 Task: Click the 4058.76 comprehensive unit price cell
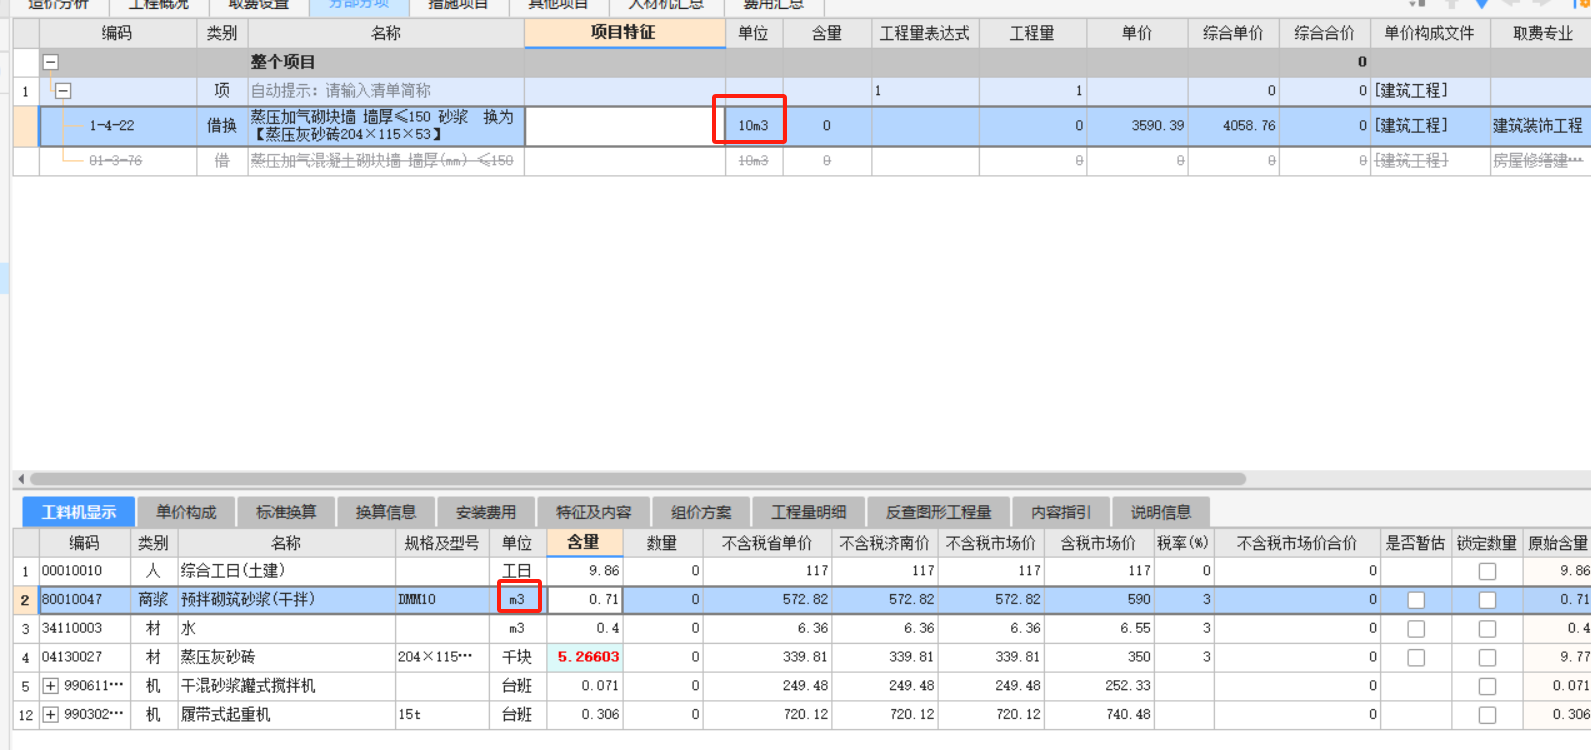1234,126
